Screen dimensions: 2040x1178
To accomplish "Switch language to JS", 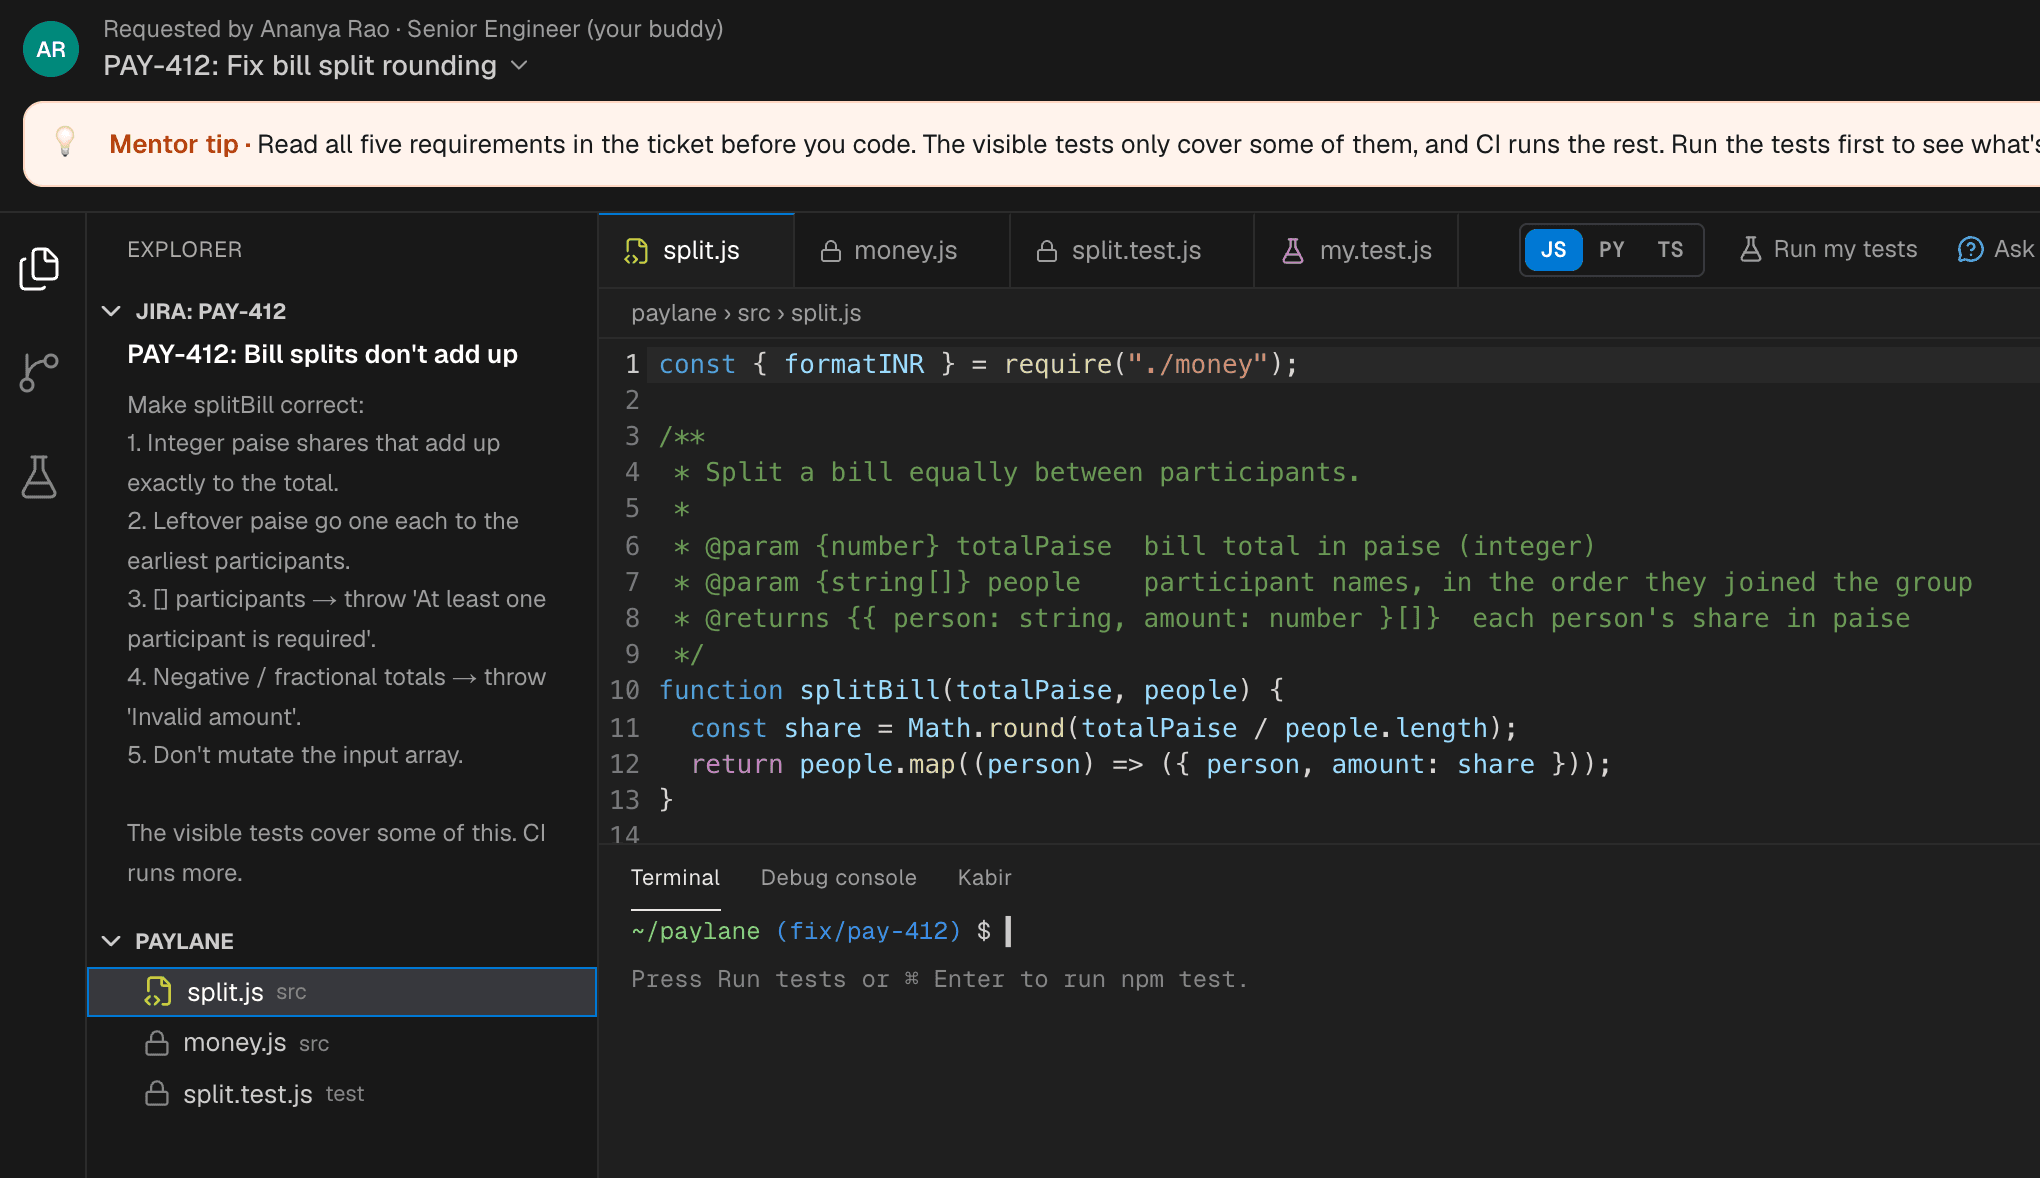I will point(1553,250).
